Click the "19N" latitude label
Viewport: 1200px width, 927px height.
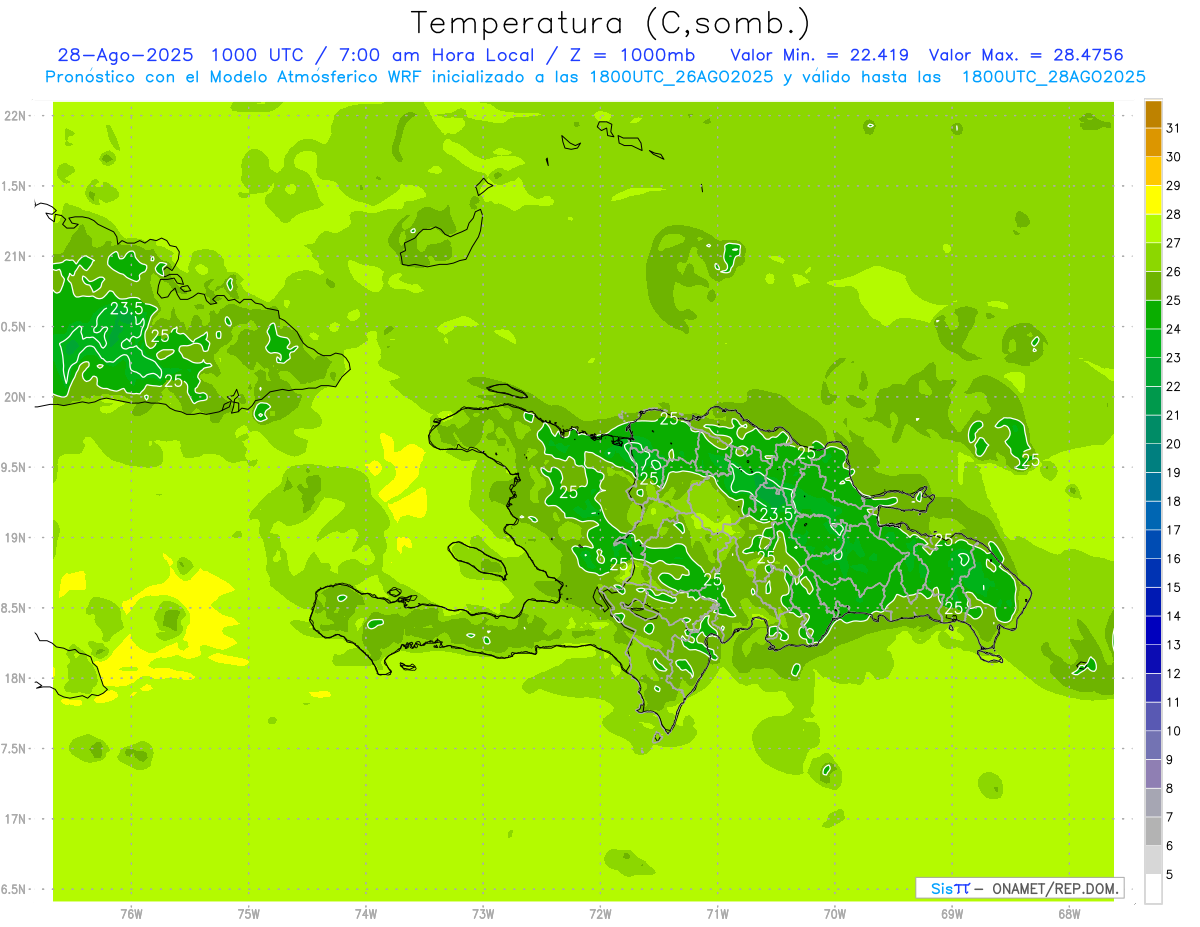coord(15,538)
